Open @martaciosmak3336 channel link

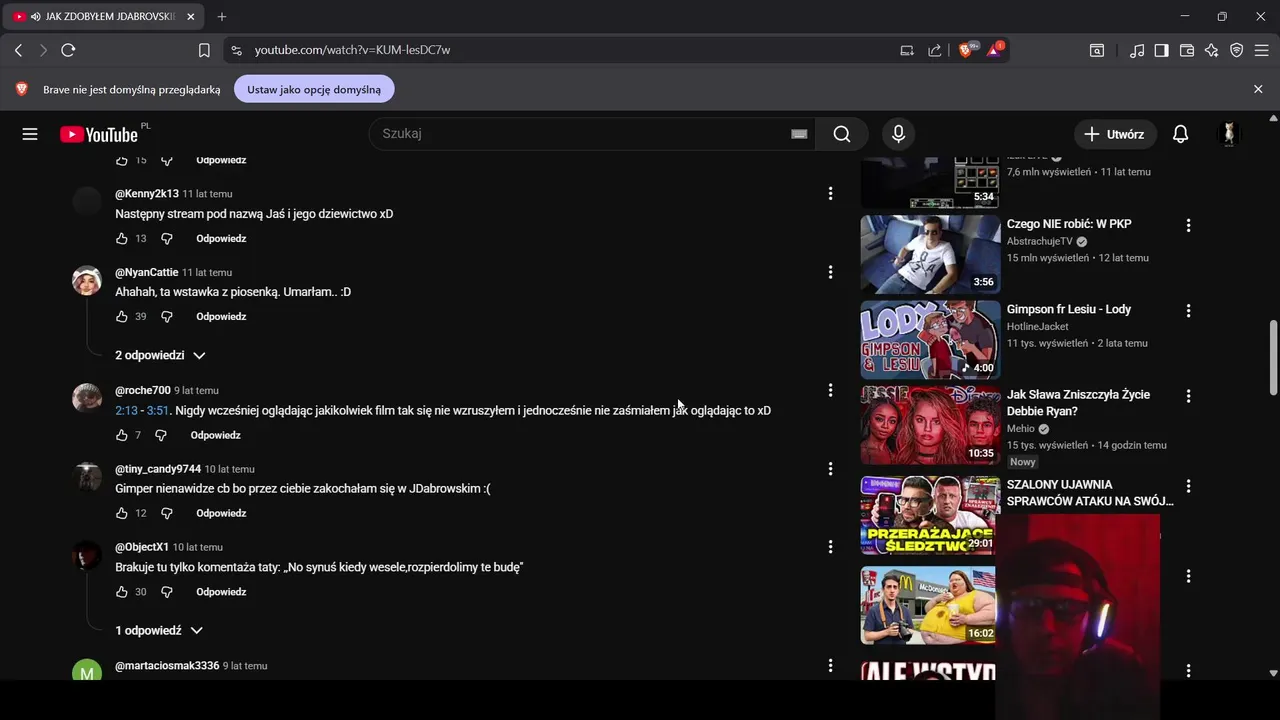tap(167, 666)
